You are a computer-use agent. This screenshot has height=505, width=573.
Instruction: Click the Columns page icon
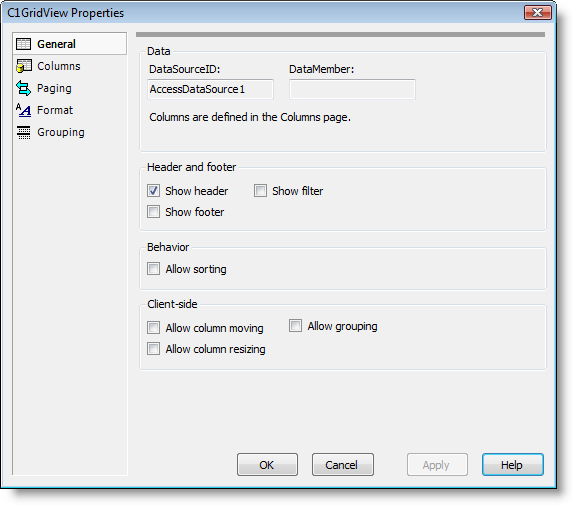point(24,66)
